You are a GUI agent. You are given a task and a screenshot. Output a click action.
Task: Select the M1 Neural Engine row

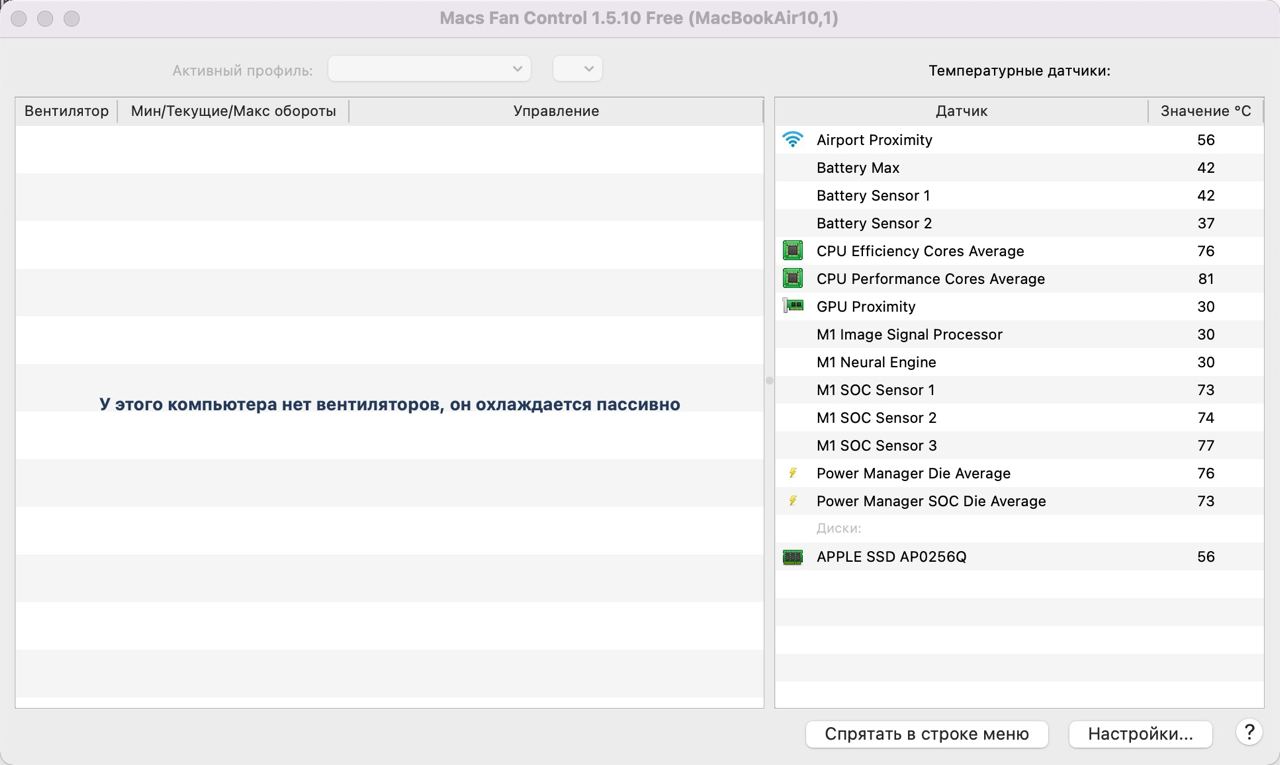point(1019,362)
